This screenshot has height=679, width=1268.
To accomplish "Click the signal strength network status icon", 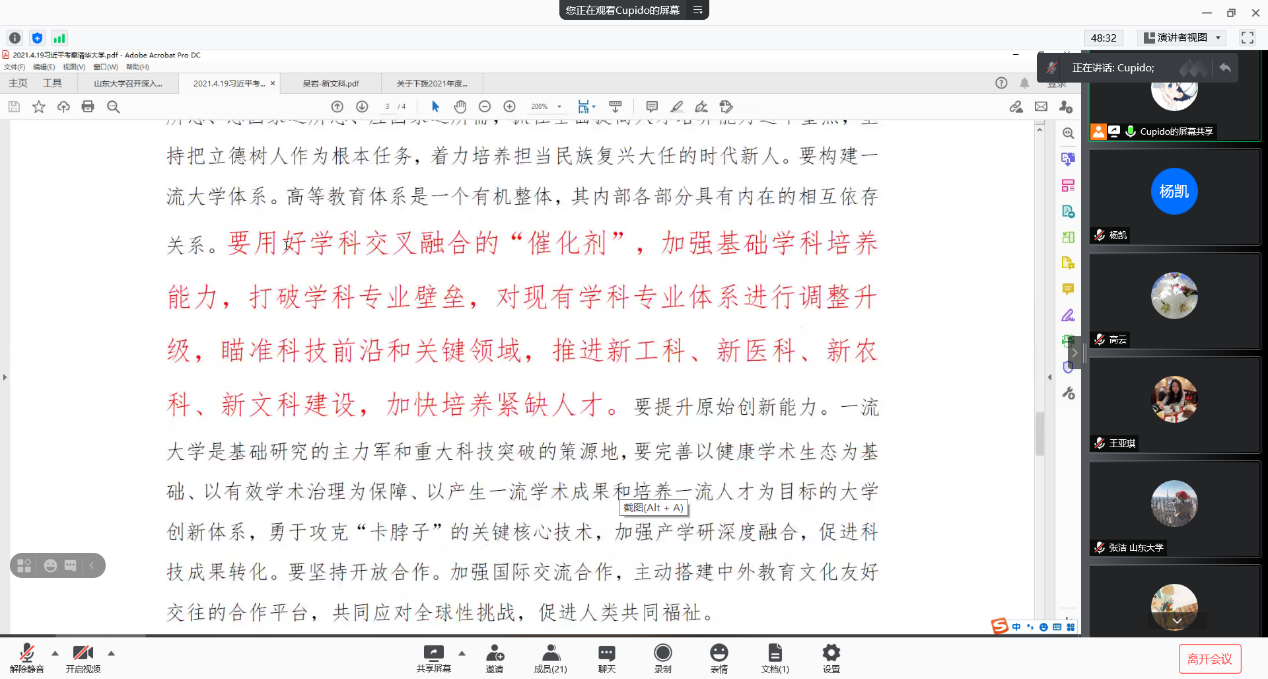I will coord(59,38).
